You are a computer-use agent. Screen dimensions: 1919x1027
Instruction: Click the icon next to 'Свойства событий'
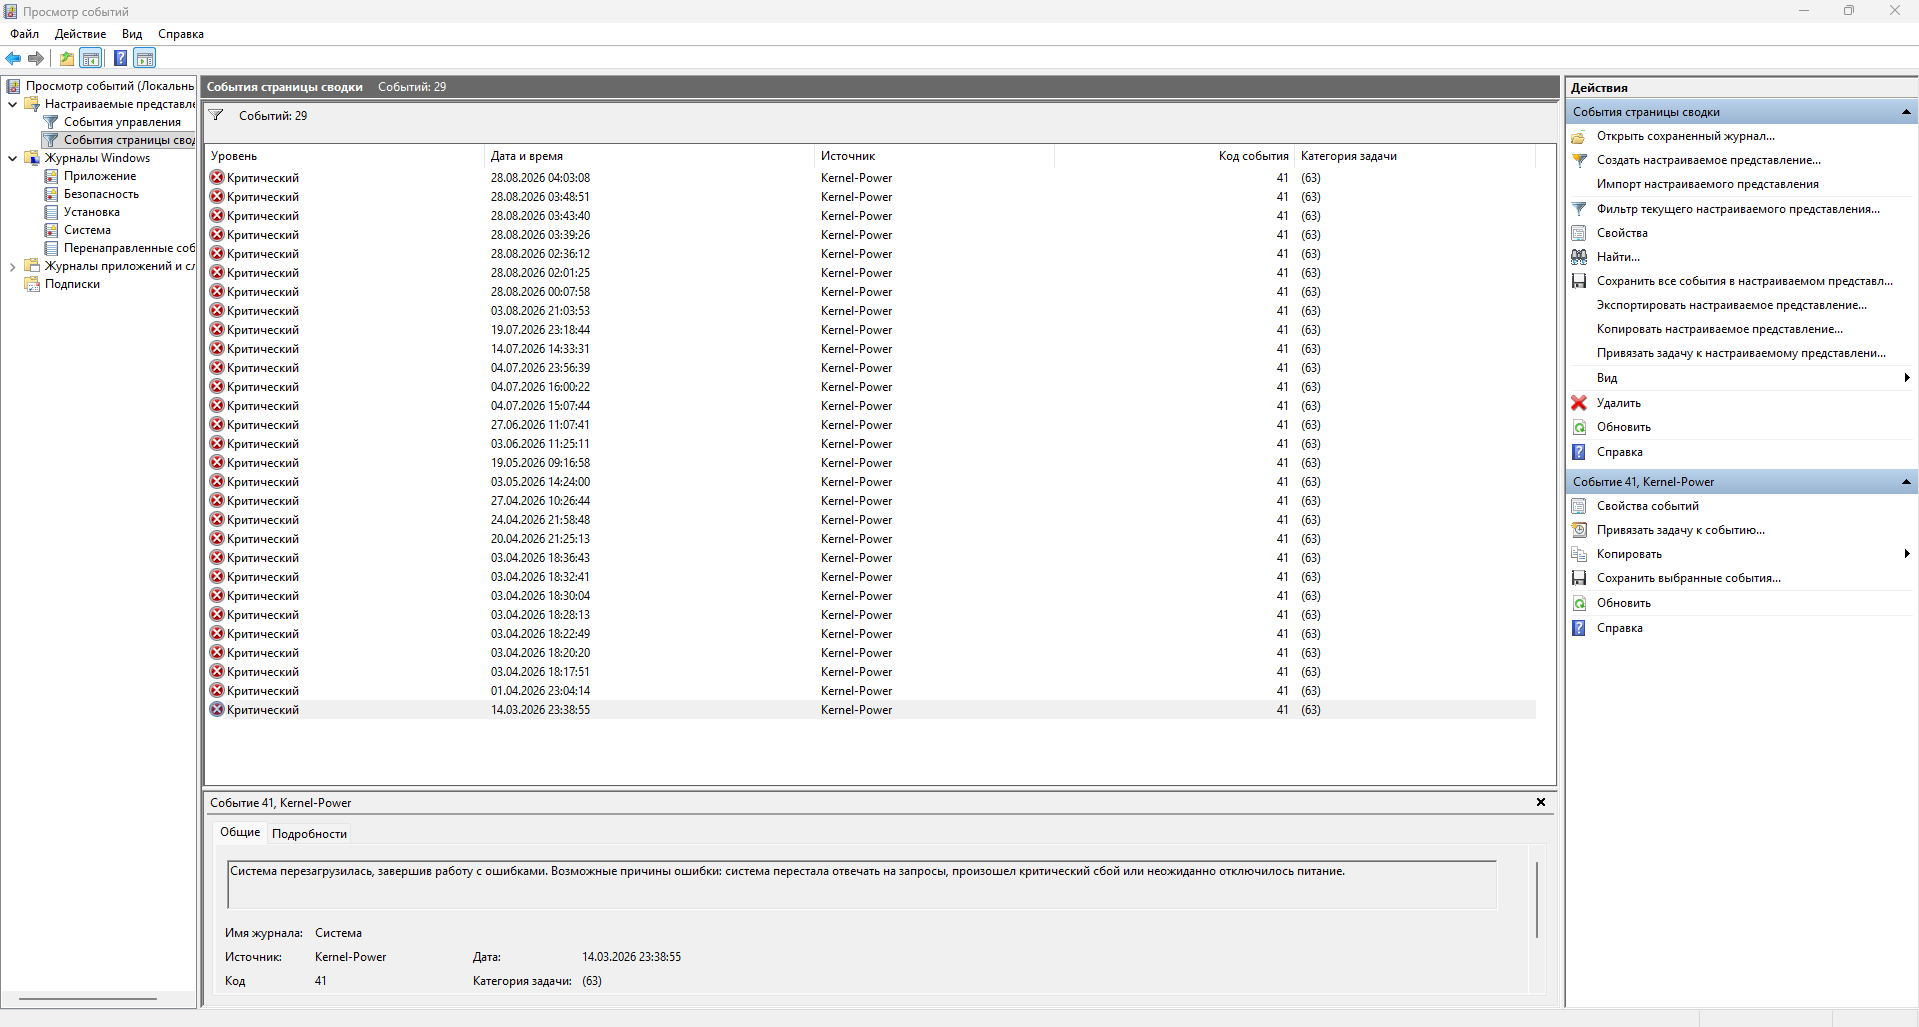click(x=1579, y=506)
